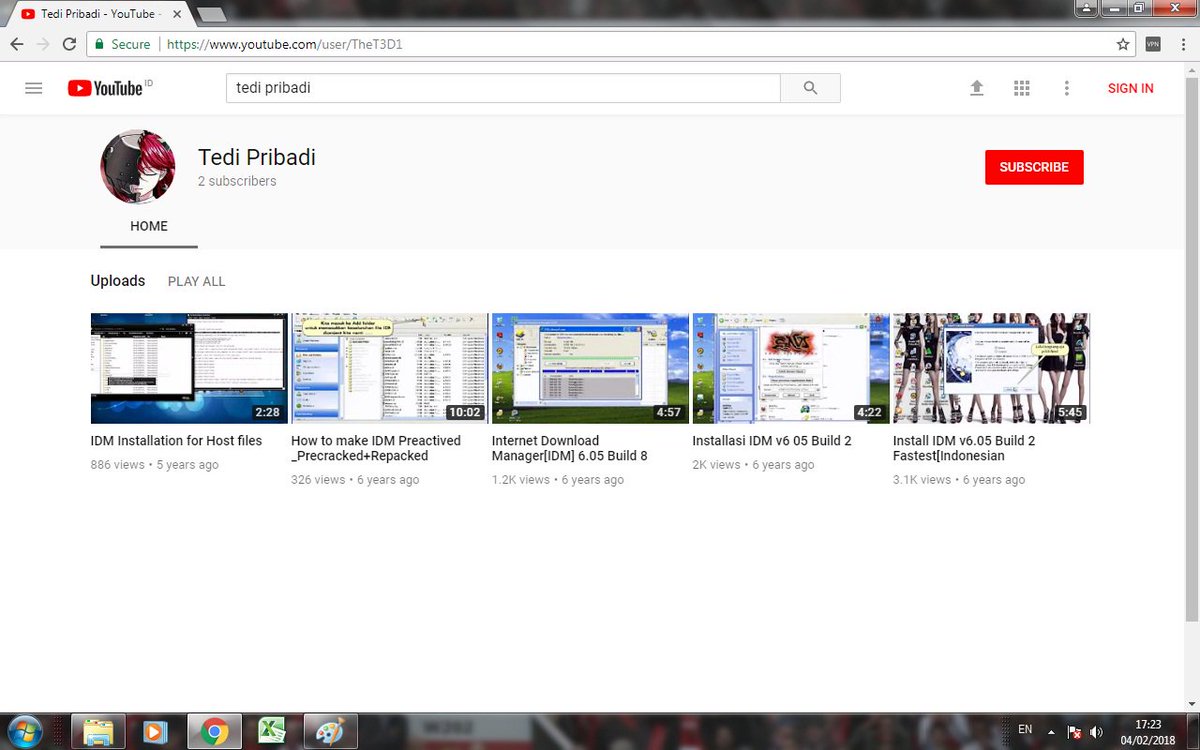The height and width of the screenshot is (750, 1200).
Task: Click the 2:28 video thumbnail
Action: click(x=189, y=368)
